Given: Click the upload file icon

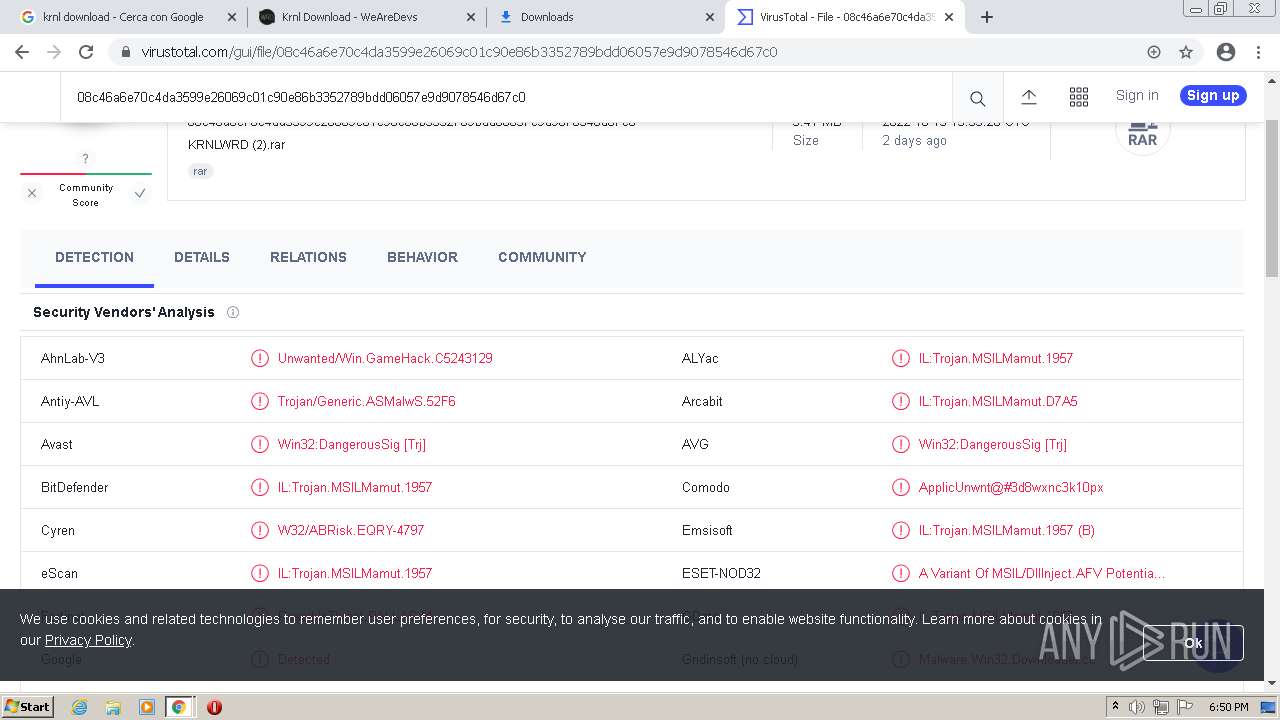Looking at the screenshot, I should [1028, 97].
